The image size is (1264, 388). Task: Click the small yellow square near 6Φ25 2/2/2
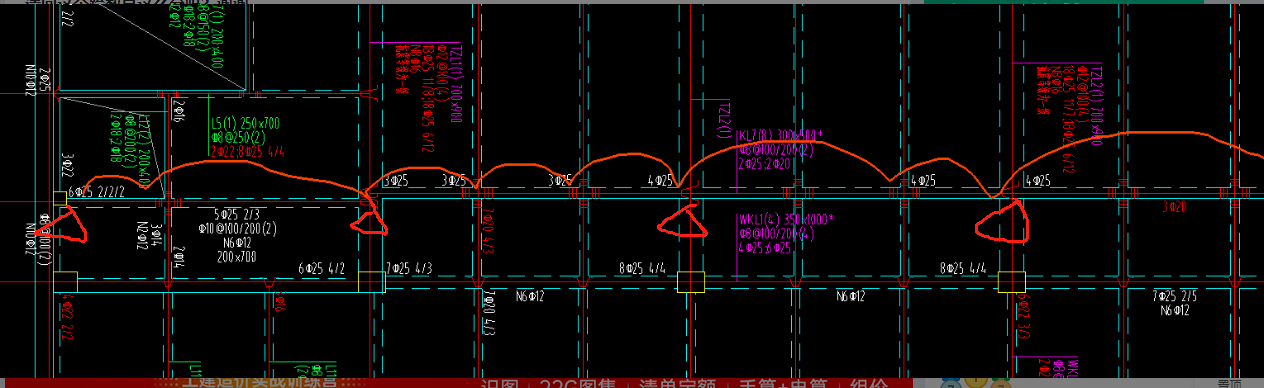[x=61, y=199]
